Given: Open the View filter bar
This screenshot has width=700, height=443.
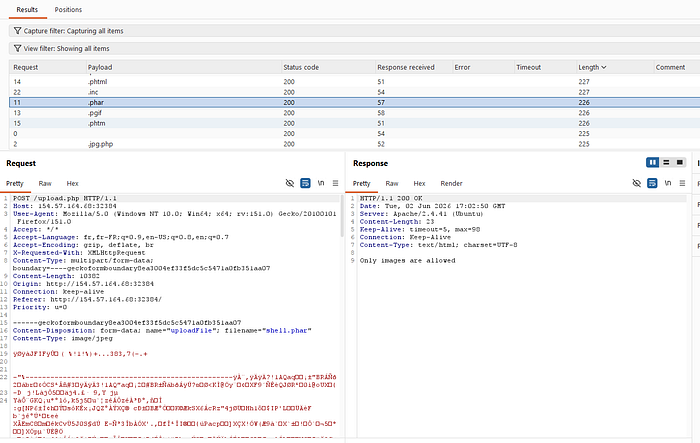Looking at the screenshot, I should coord(354,48).
